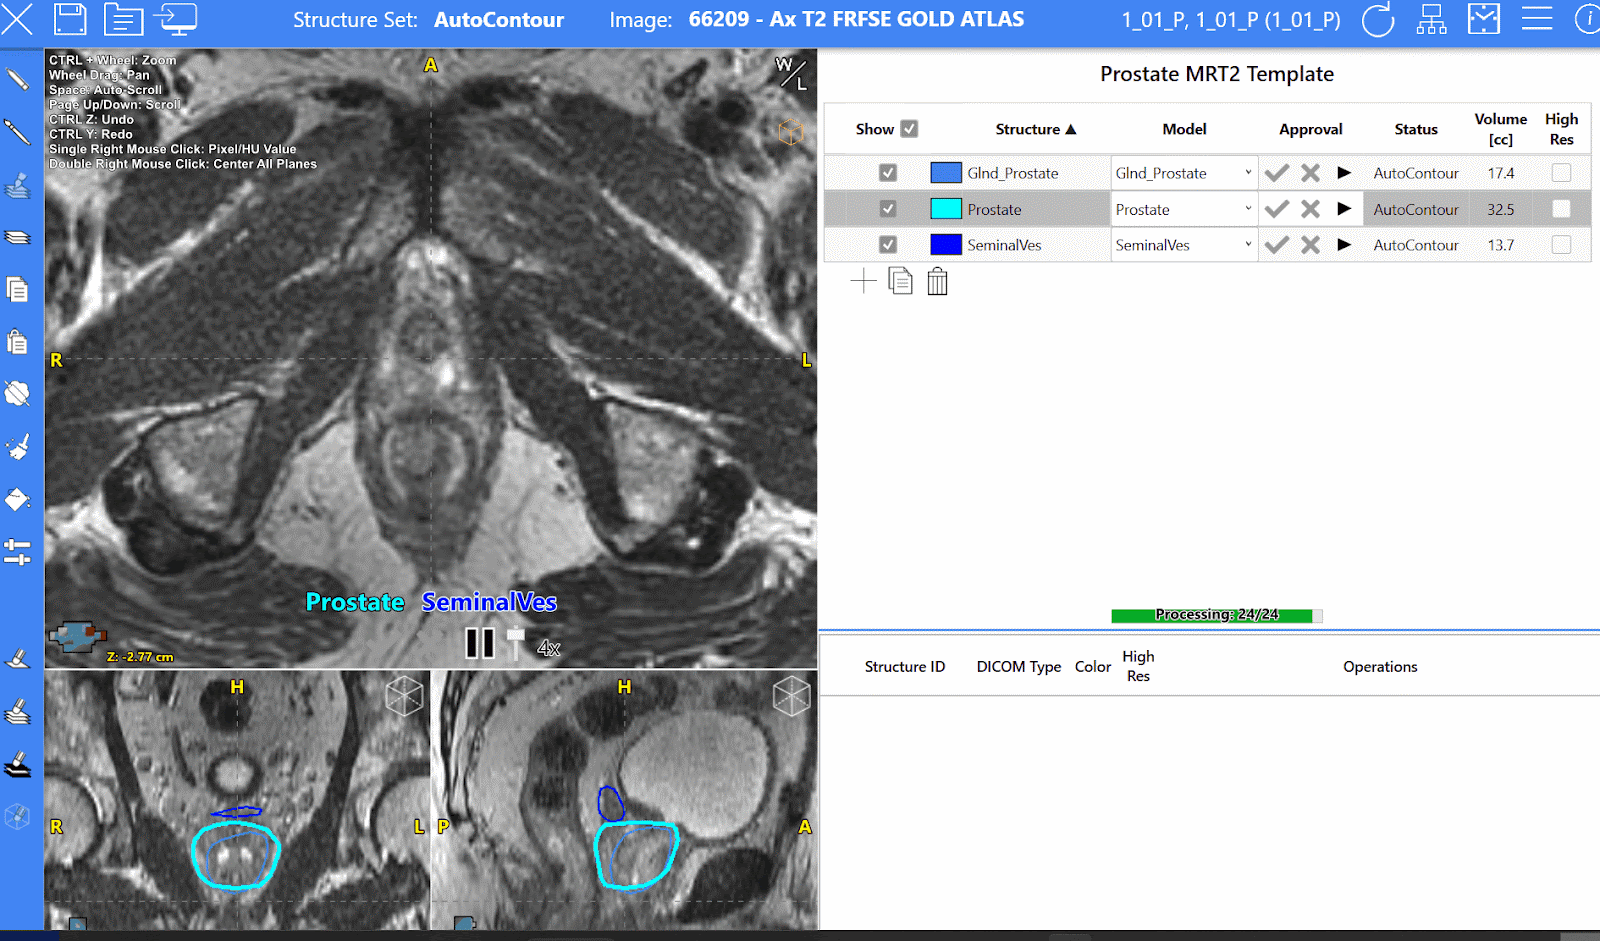Click the SeminalVes label on axial image

pos(489,602)
